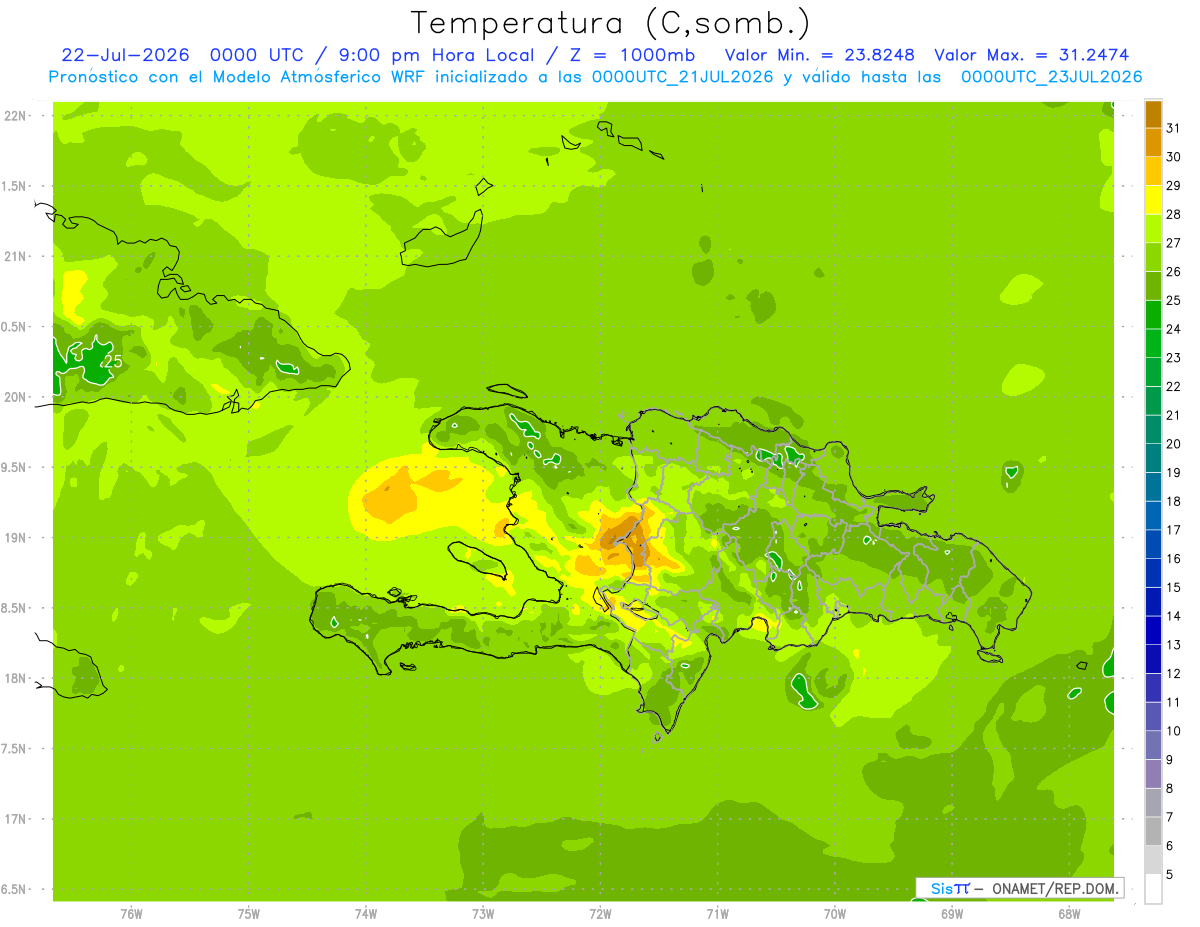Click the colorbar label "5"
1200x927 pixels.
click(x=1170, y=875)
